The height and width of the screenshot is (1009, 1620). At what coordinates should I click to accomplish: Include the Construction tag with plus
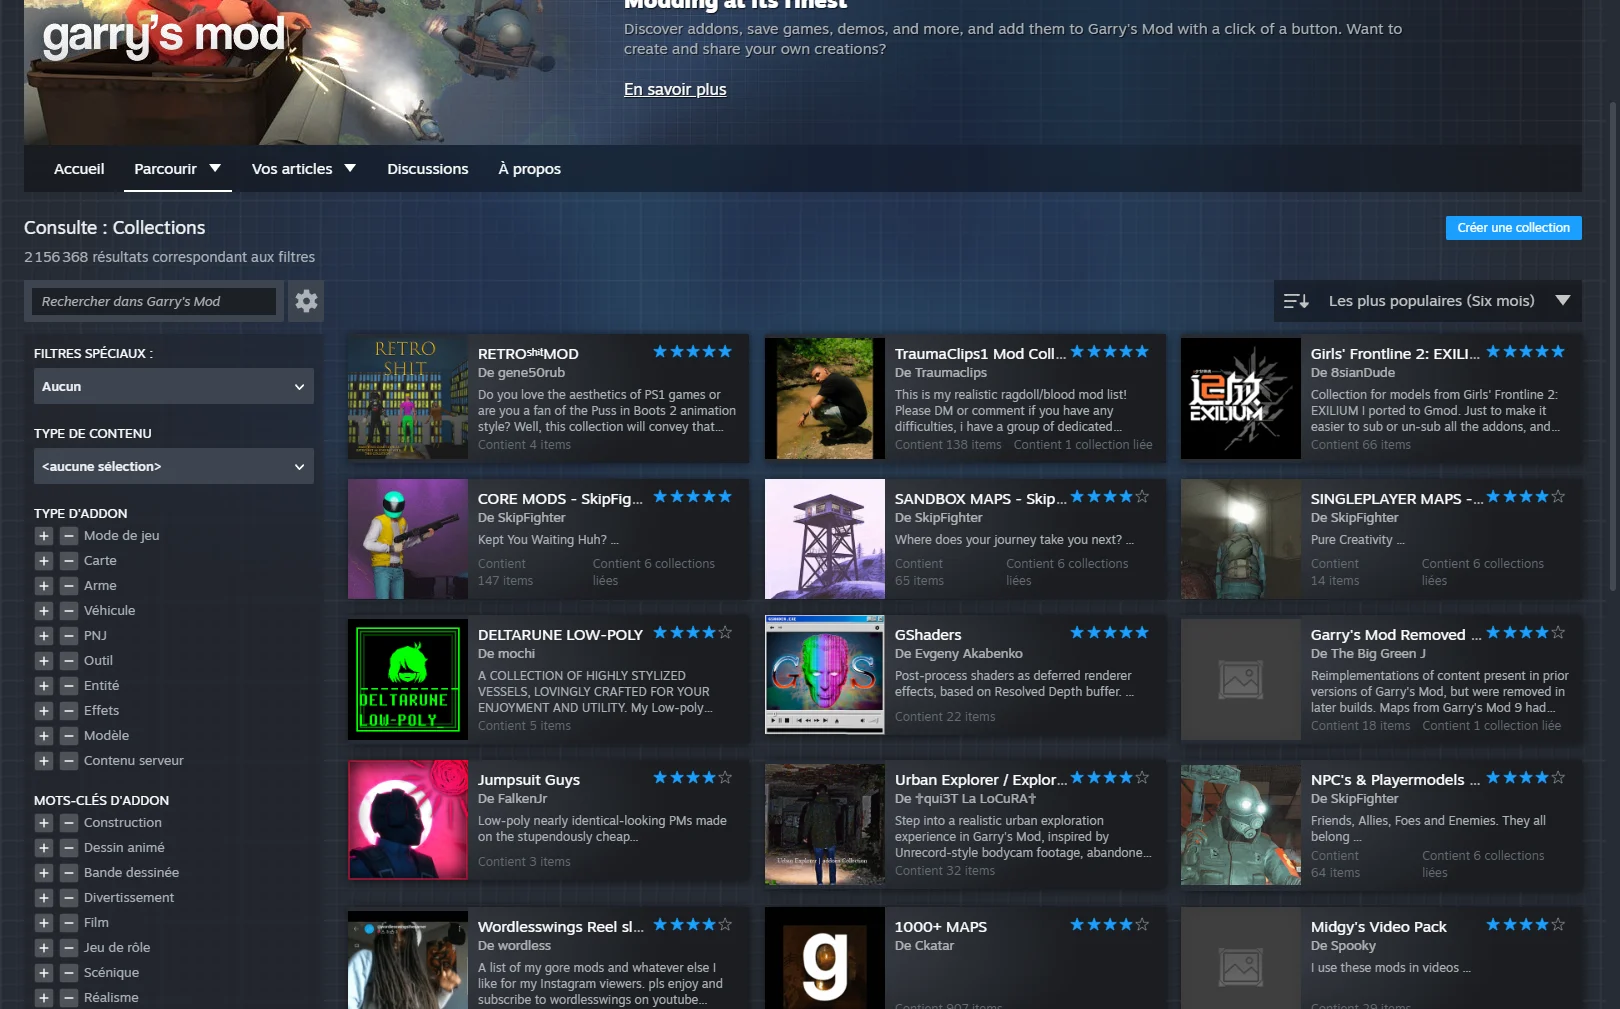pyautogui.click(x=43, y=823)
